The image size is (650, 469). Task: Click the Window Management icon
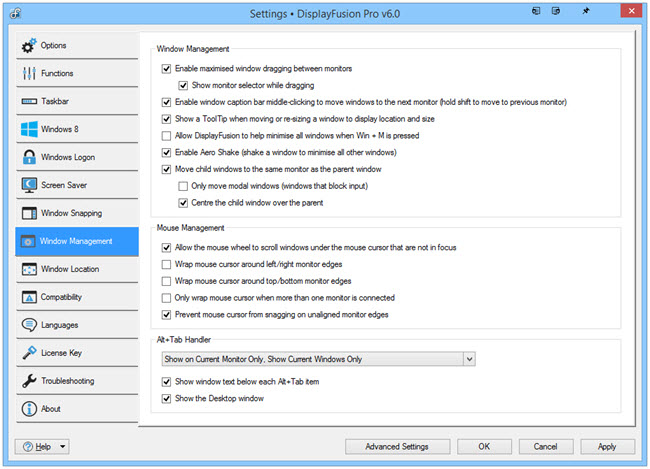(28, 241)
